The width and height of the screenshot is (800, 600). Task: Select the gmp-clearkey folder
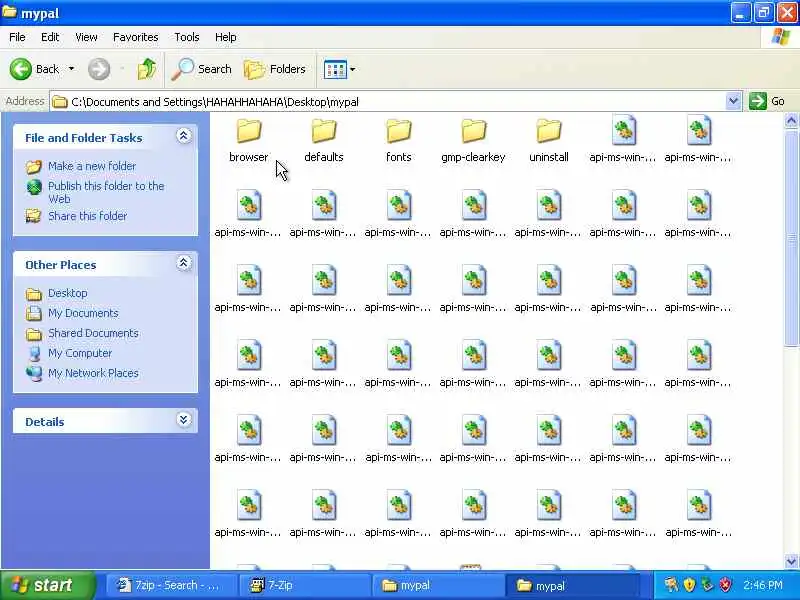[473, 140]
